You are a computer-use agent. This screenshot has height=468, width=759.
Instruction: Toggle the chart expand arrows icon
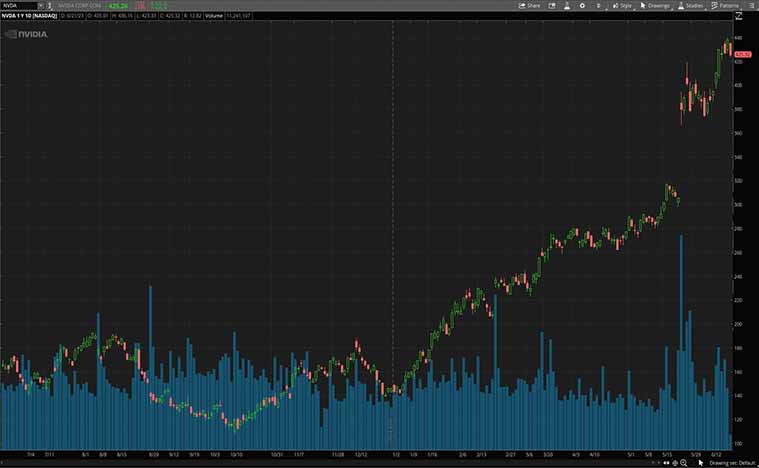(x=739, y=16)
